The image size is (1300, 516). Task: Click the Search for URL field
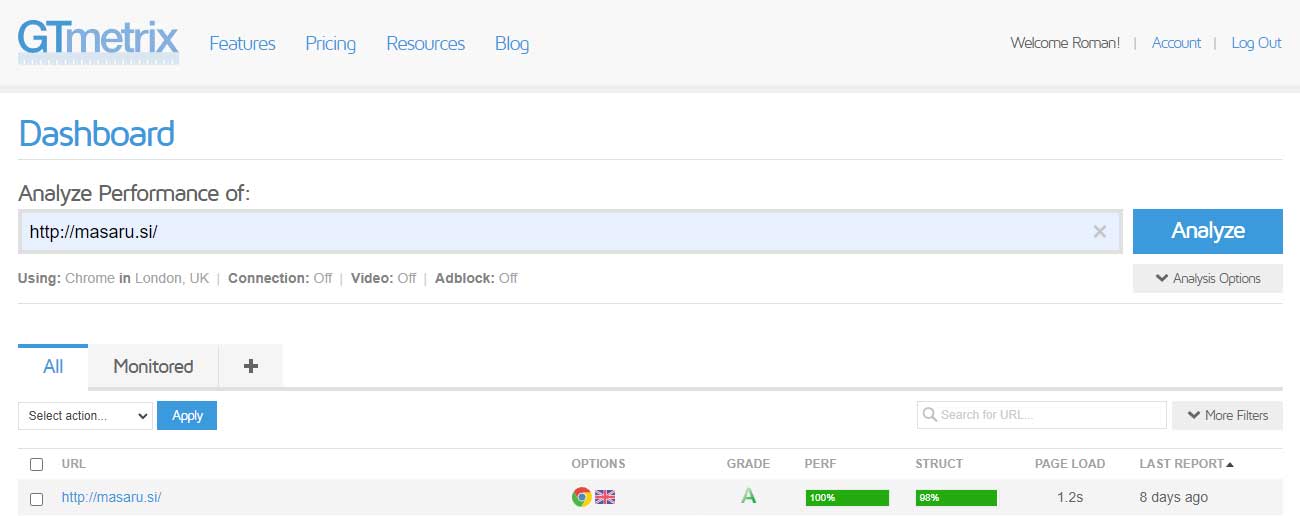click(x=1042, y=415)
